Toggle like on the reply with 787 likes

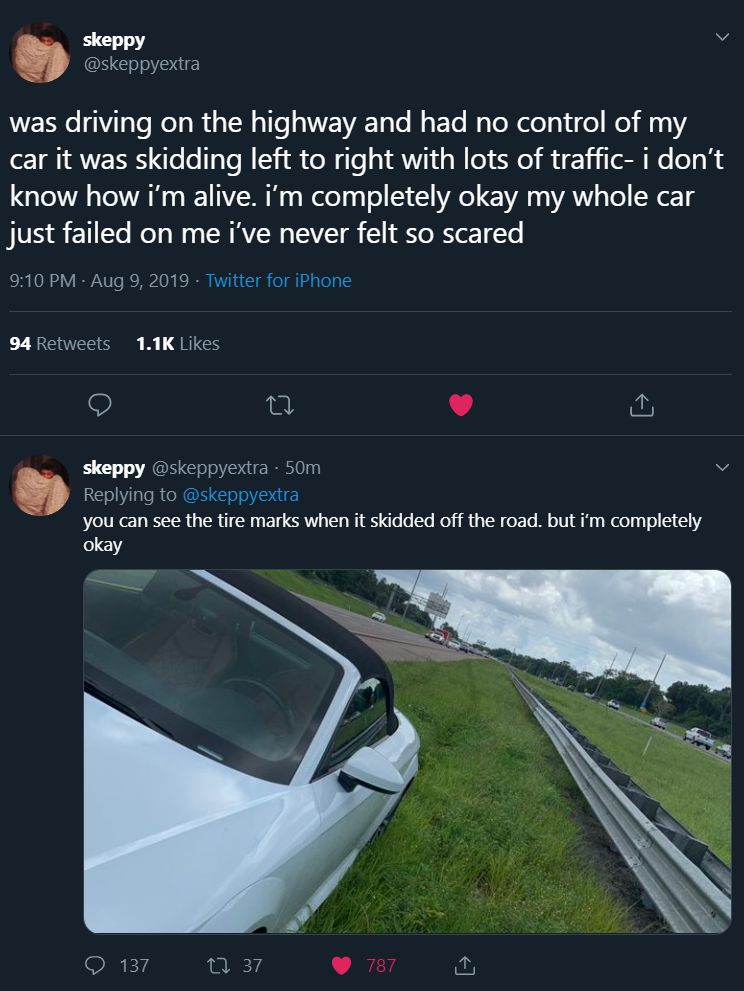click(x=342, y=965)
